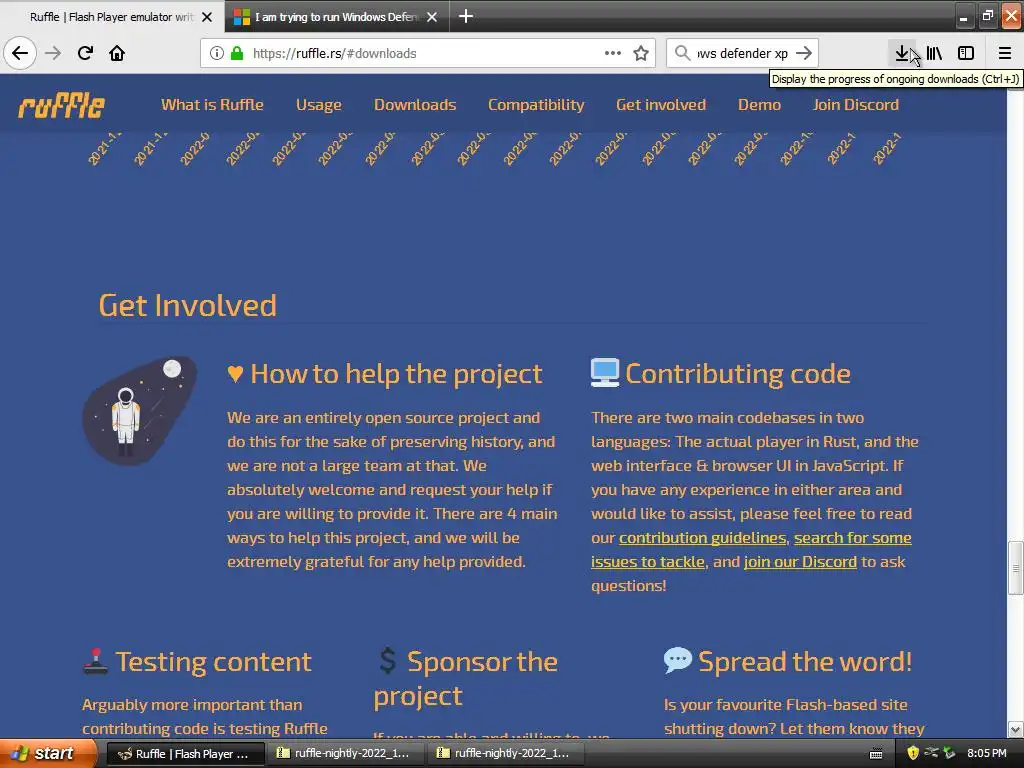Open the Windows Start menu
The image size is (1024, 768).
[48, 753]
